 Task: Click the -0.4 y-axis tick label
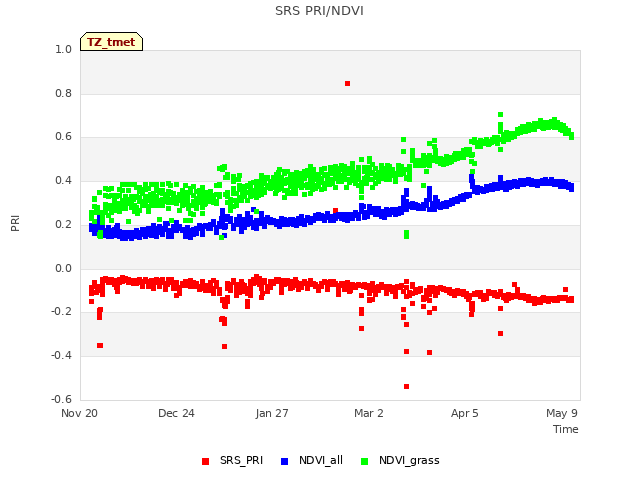point(61,356)
